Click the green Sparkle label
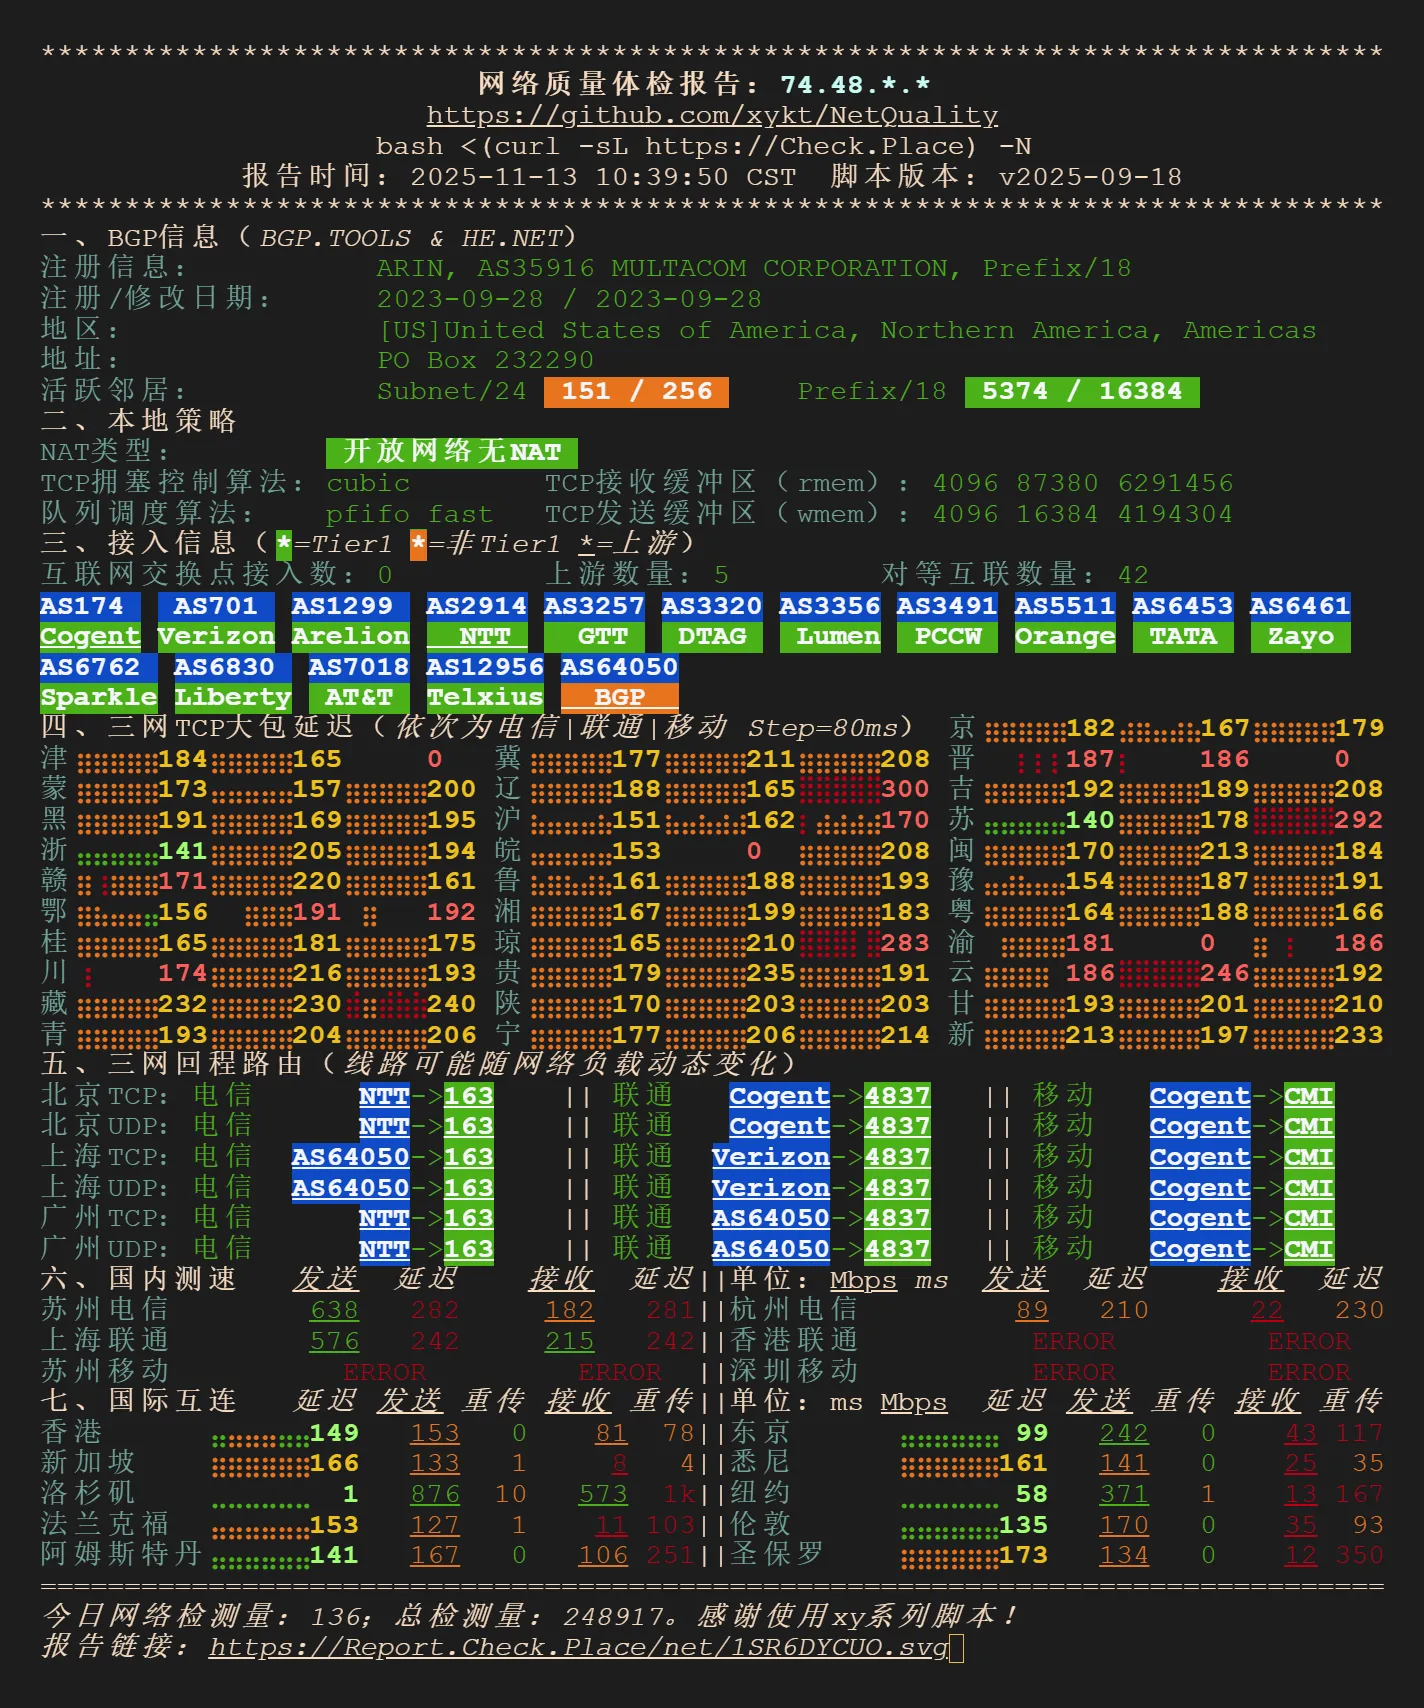1424x1708 pixels. click(x=98, y=697)
